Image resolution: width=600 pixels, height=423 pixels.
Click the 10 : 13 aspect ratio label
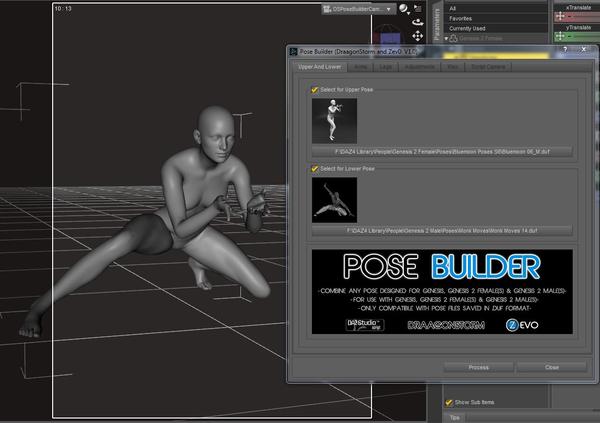click(63, 8)
